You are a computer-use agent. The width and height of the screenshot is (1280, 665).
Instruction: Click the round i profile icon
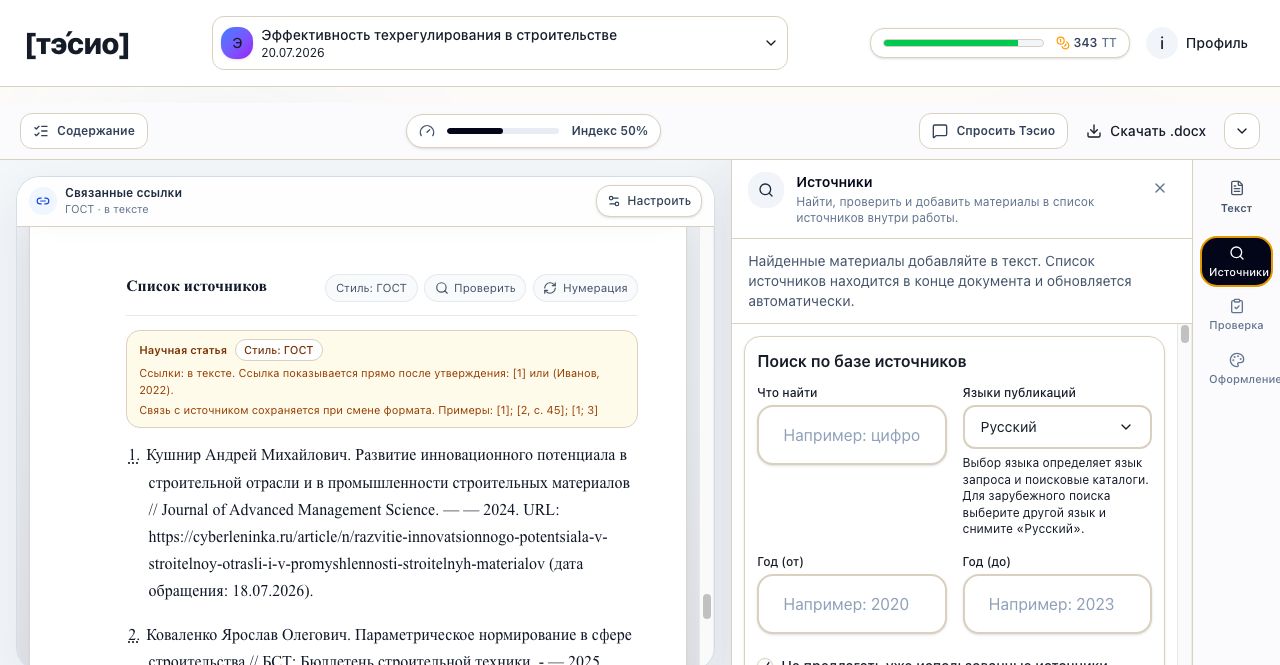[x=1162, y=43]
